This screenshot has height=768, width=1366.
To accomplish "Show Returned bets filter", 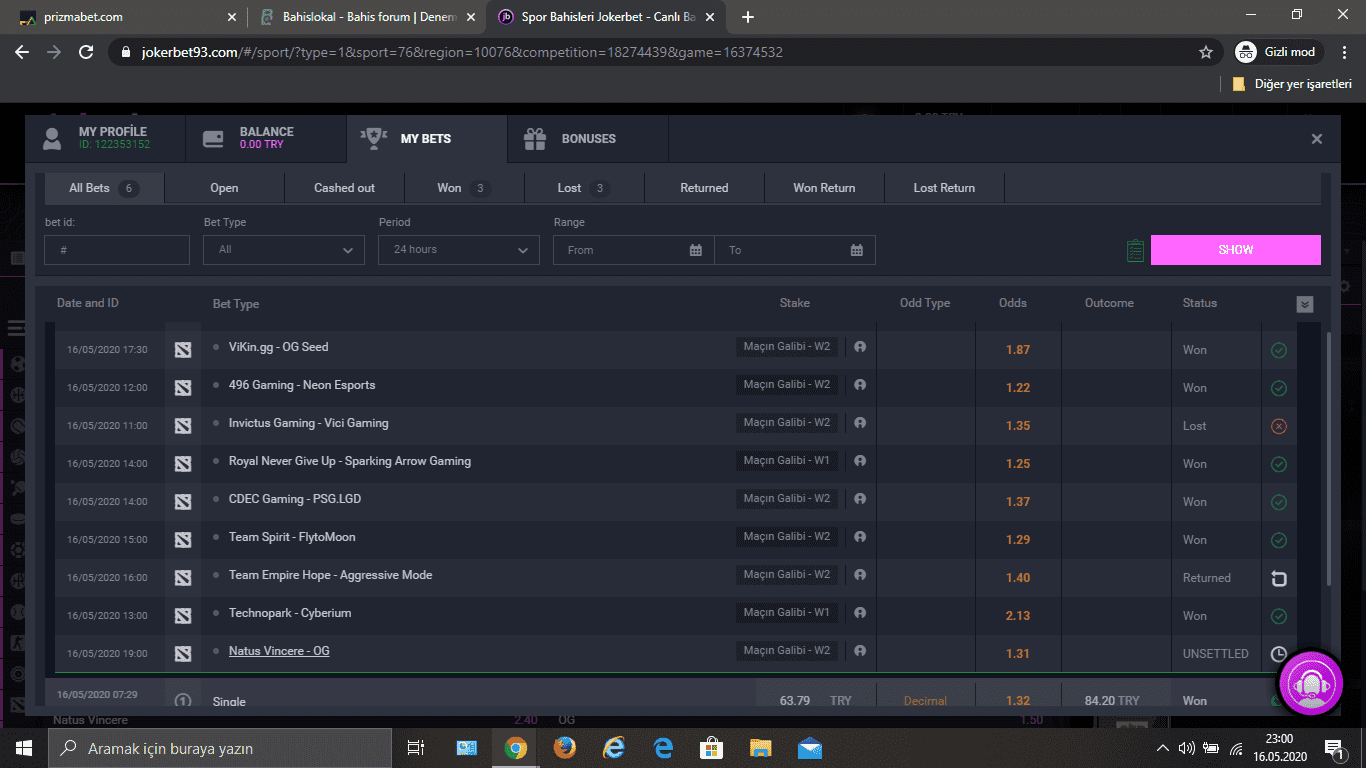I will click(x=704, y=188).
